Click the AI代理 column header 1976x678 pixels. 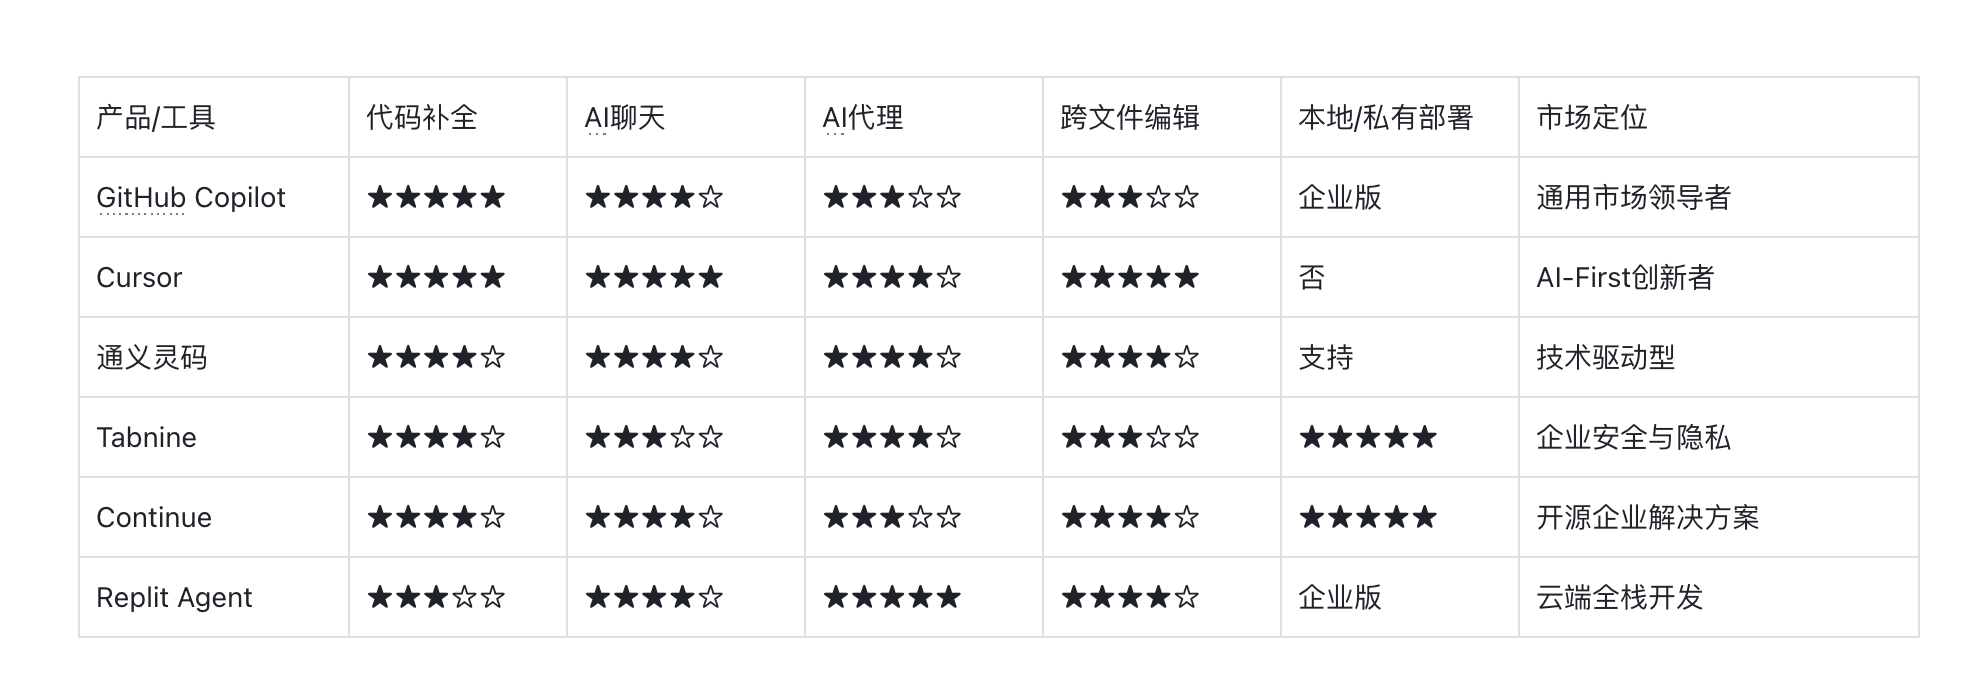(x=862, y=118)
